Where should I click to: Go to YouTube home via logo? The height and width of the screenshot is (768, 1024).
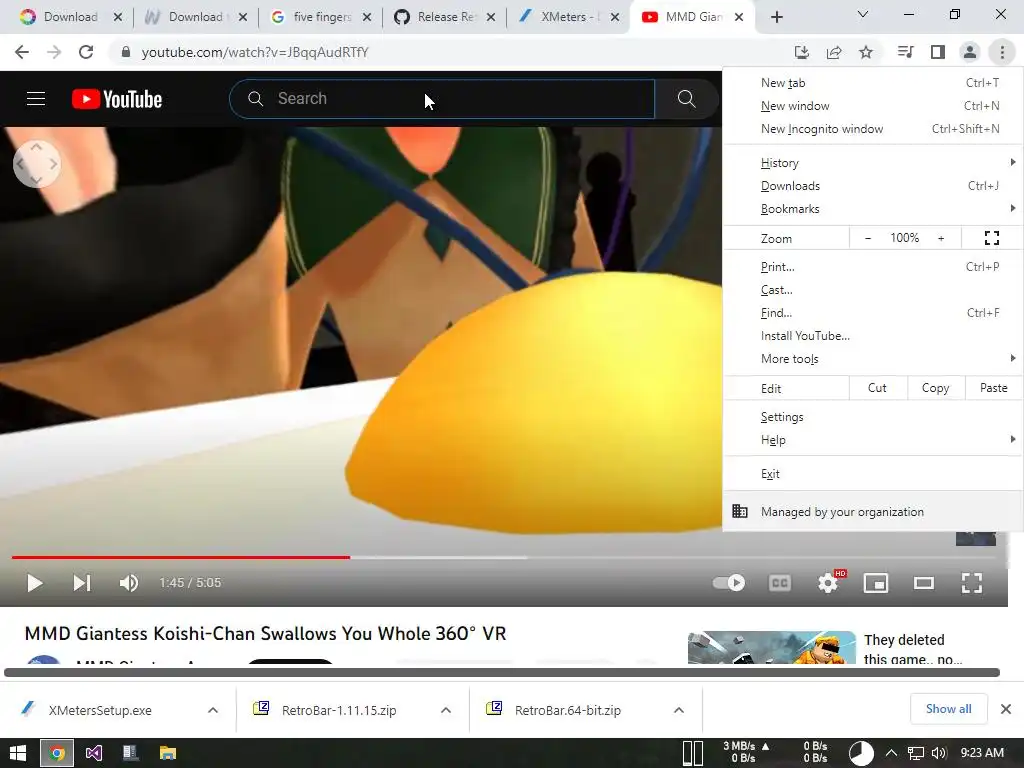point(117,99)
